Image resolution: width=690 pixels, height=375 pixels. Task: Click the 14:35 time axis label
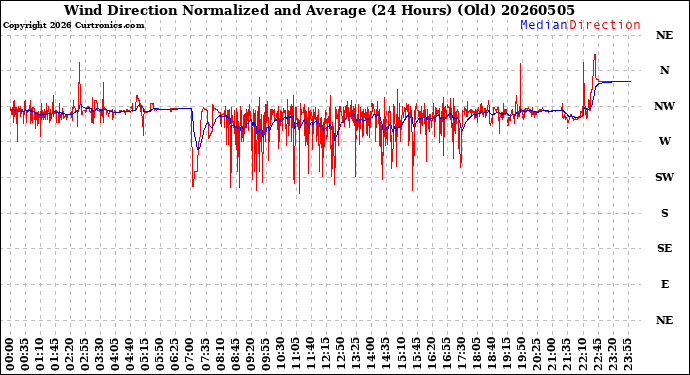point(385,354)
